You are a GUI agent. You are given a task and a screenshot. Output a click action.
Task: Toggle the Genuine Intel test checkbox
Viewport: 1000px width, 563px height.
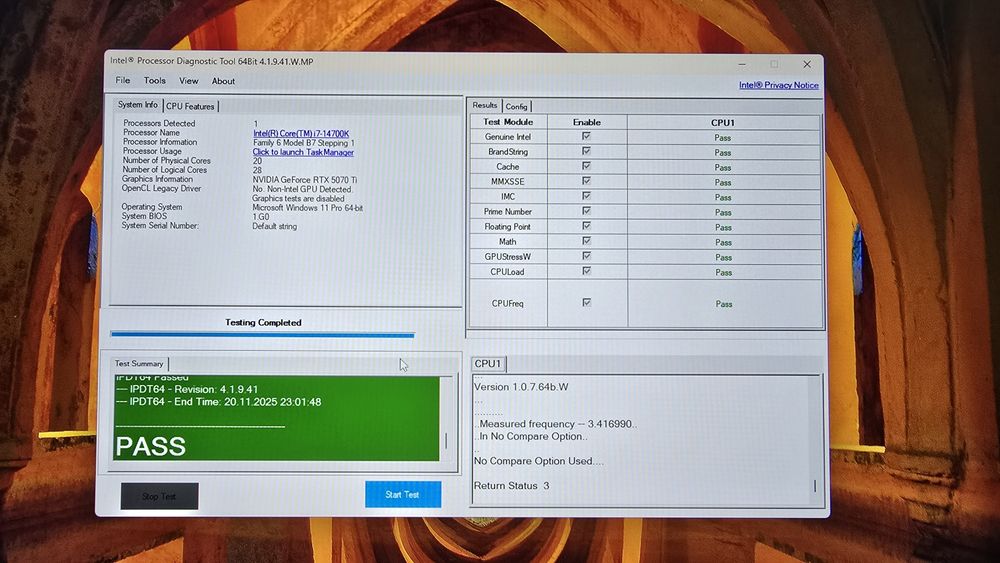pos(586,136)
